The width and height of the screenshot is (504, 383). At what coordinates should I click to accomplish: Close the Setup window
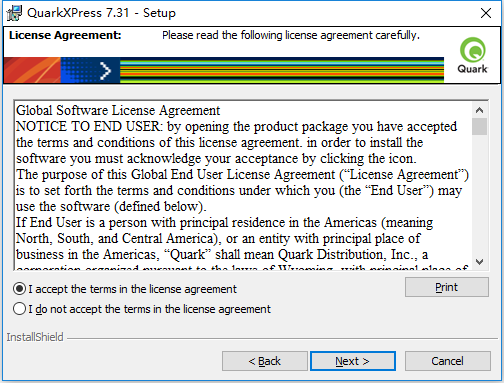pyautogui.click(x=486, y=13)
